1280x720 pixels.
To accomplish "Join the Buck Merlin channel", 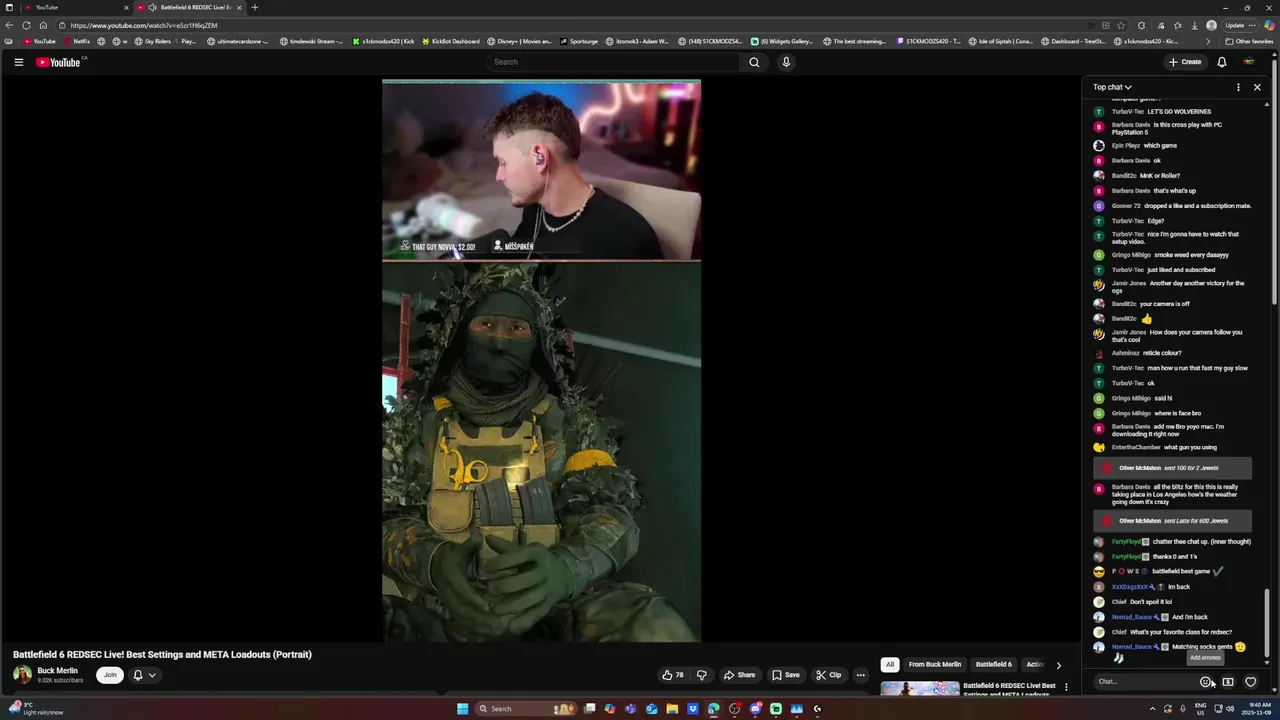I will point(110,675).
